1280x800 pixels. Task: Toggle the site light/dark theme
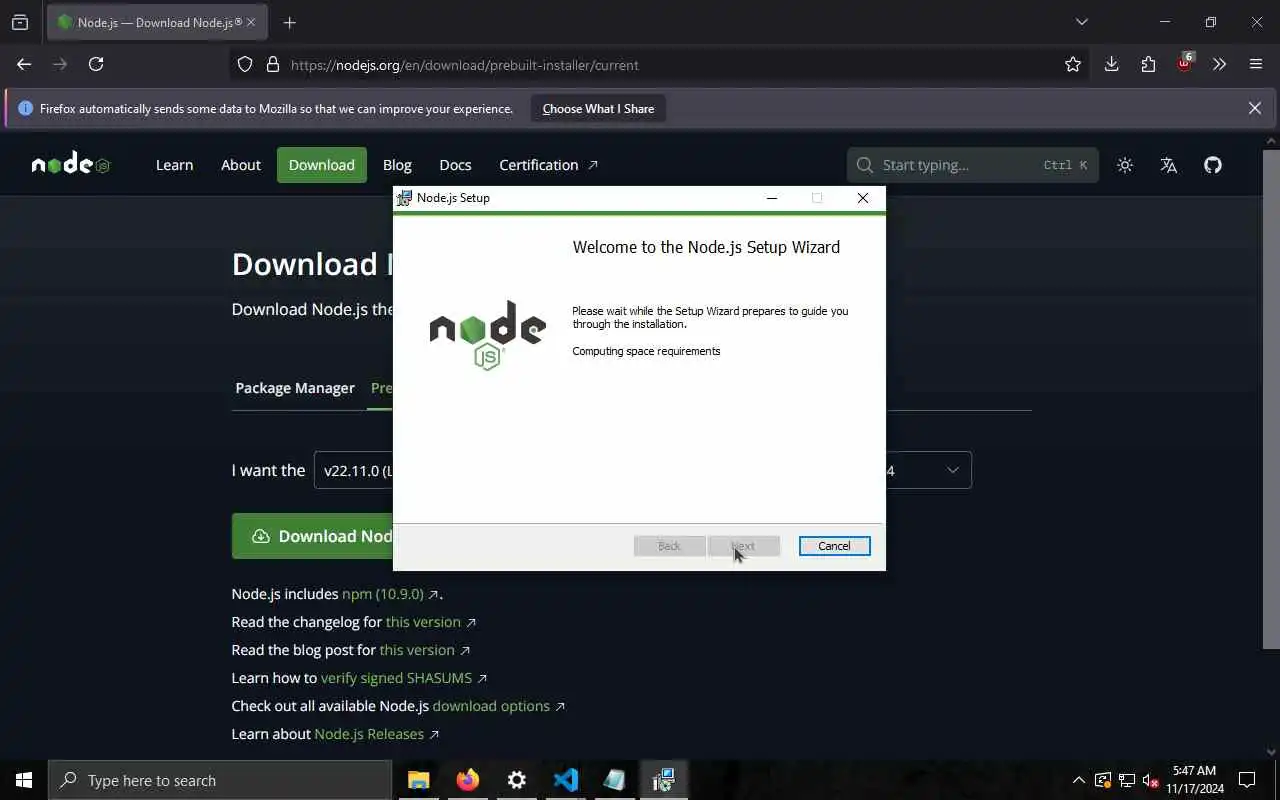tap(1125, 165)
